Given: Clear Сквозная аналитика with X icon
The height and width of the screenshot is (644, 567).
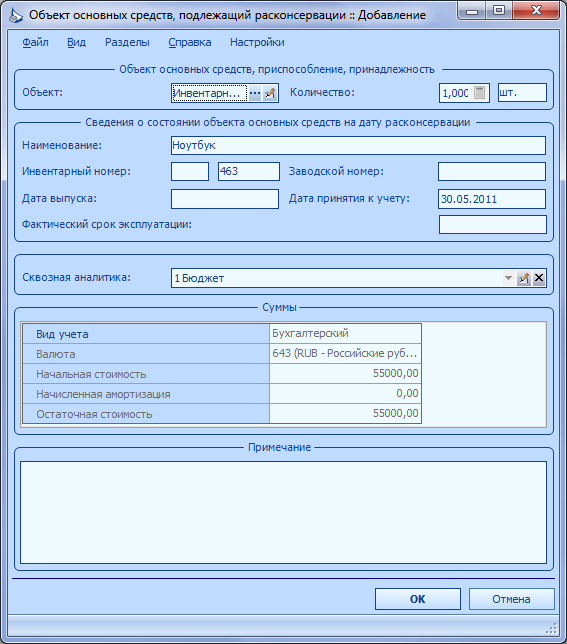Looking at the screenshot, I should (539, 278).
